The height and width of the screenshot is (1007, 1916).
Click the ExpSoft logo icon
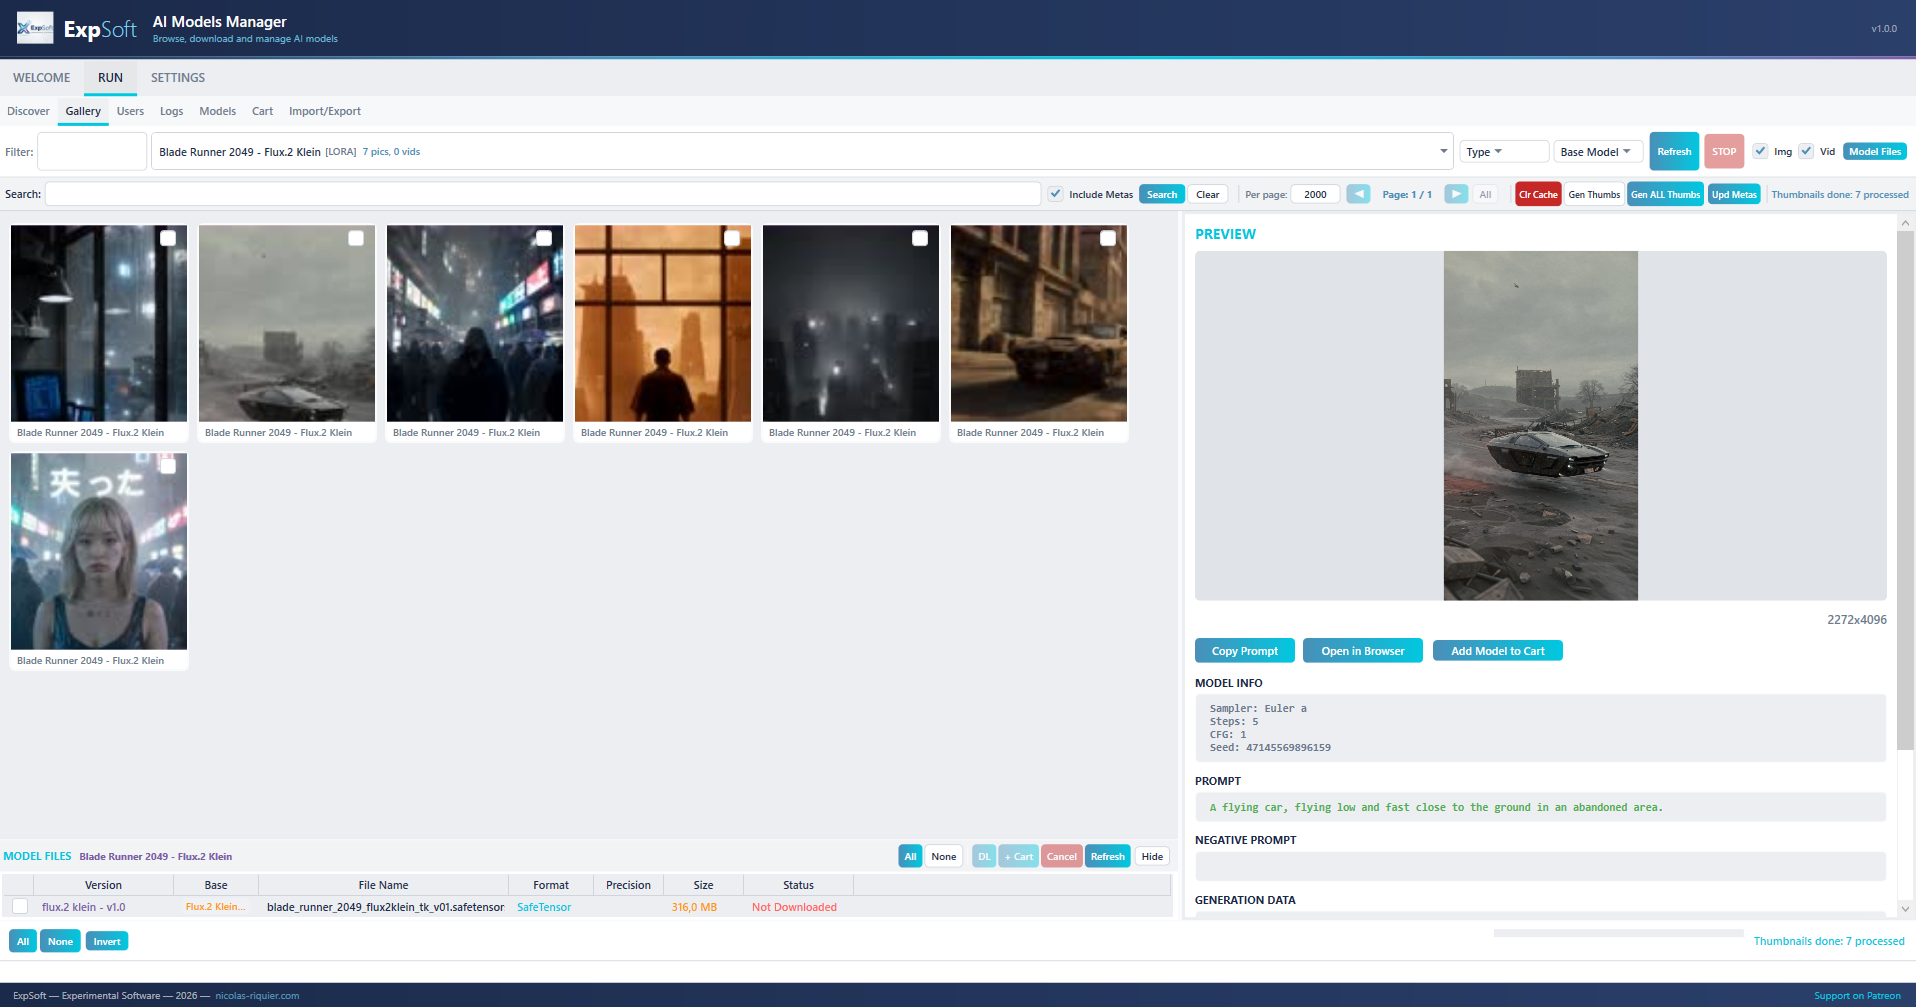[35, 28]
